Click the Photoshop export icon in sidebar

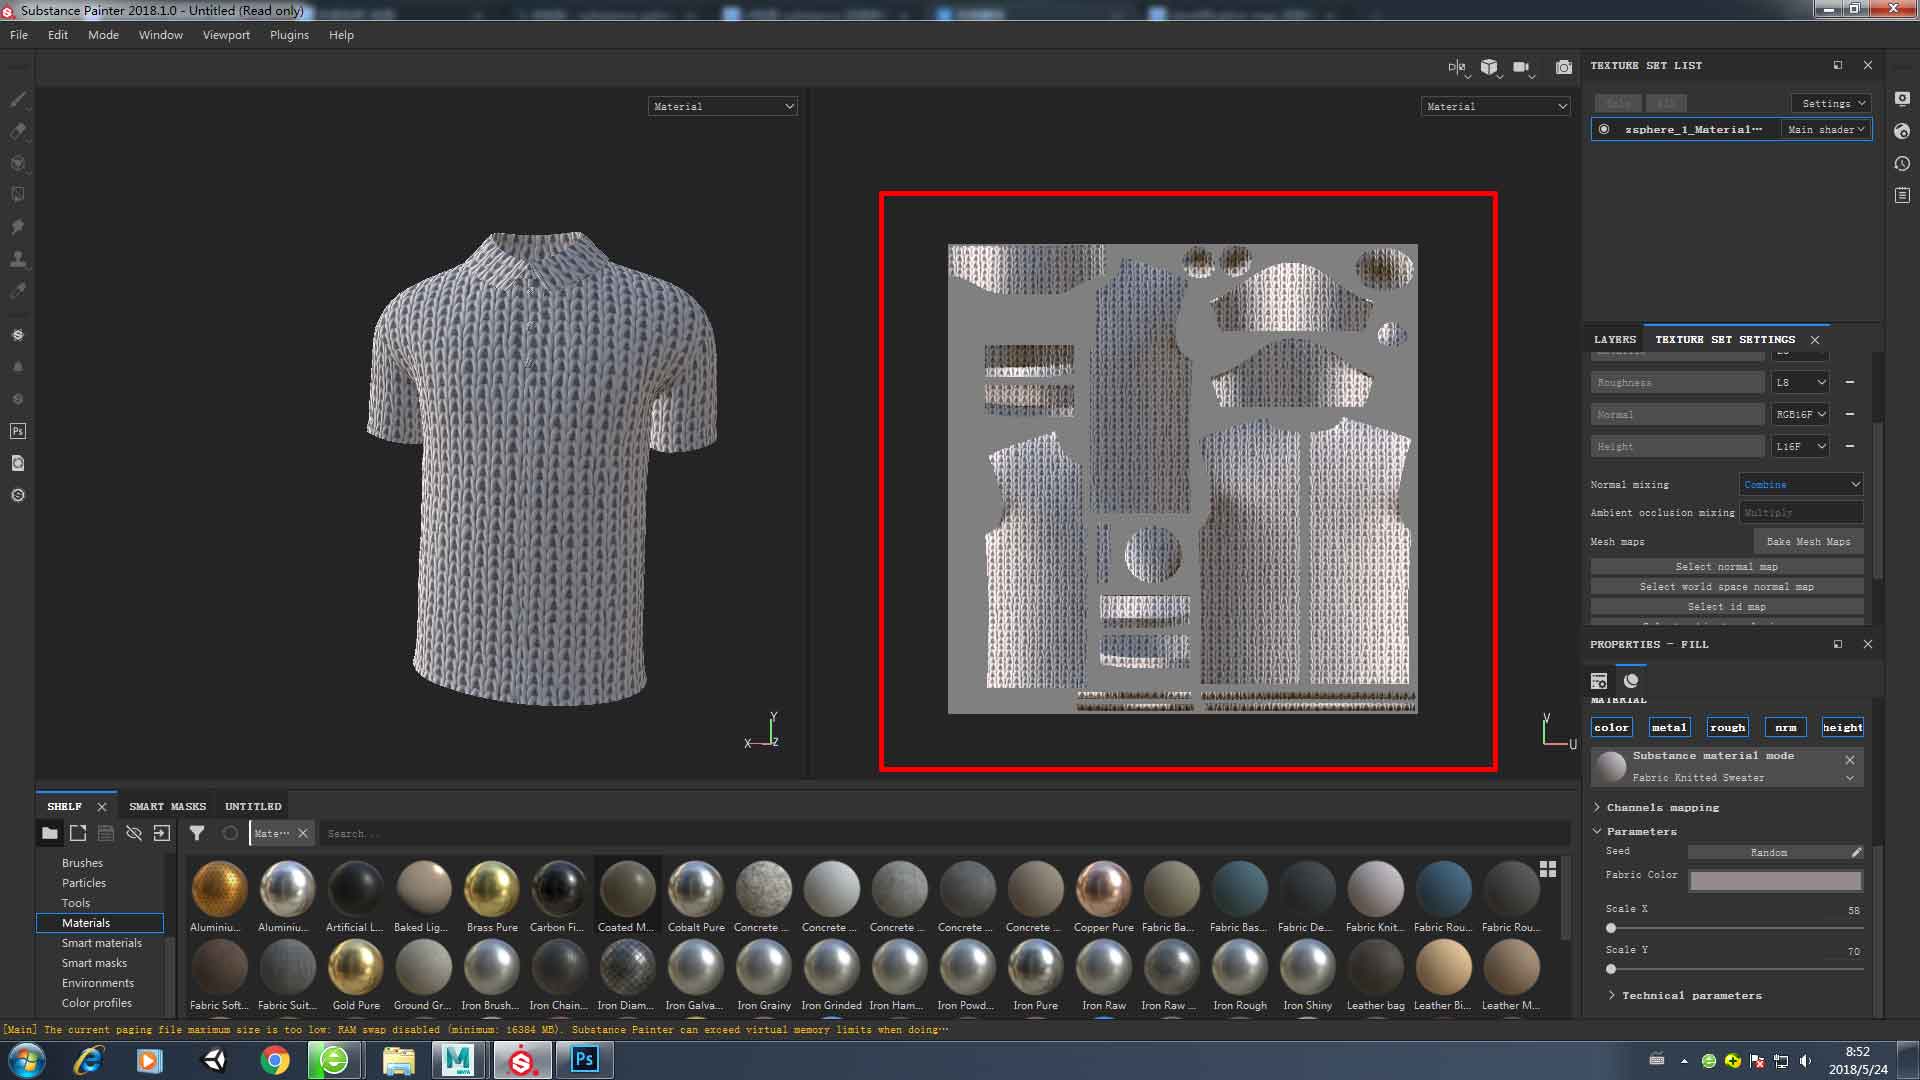click(x=18, y=431)
